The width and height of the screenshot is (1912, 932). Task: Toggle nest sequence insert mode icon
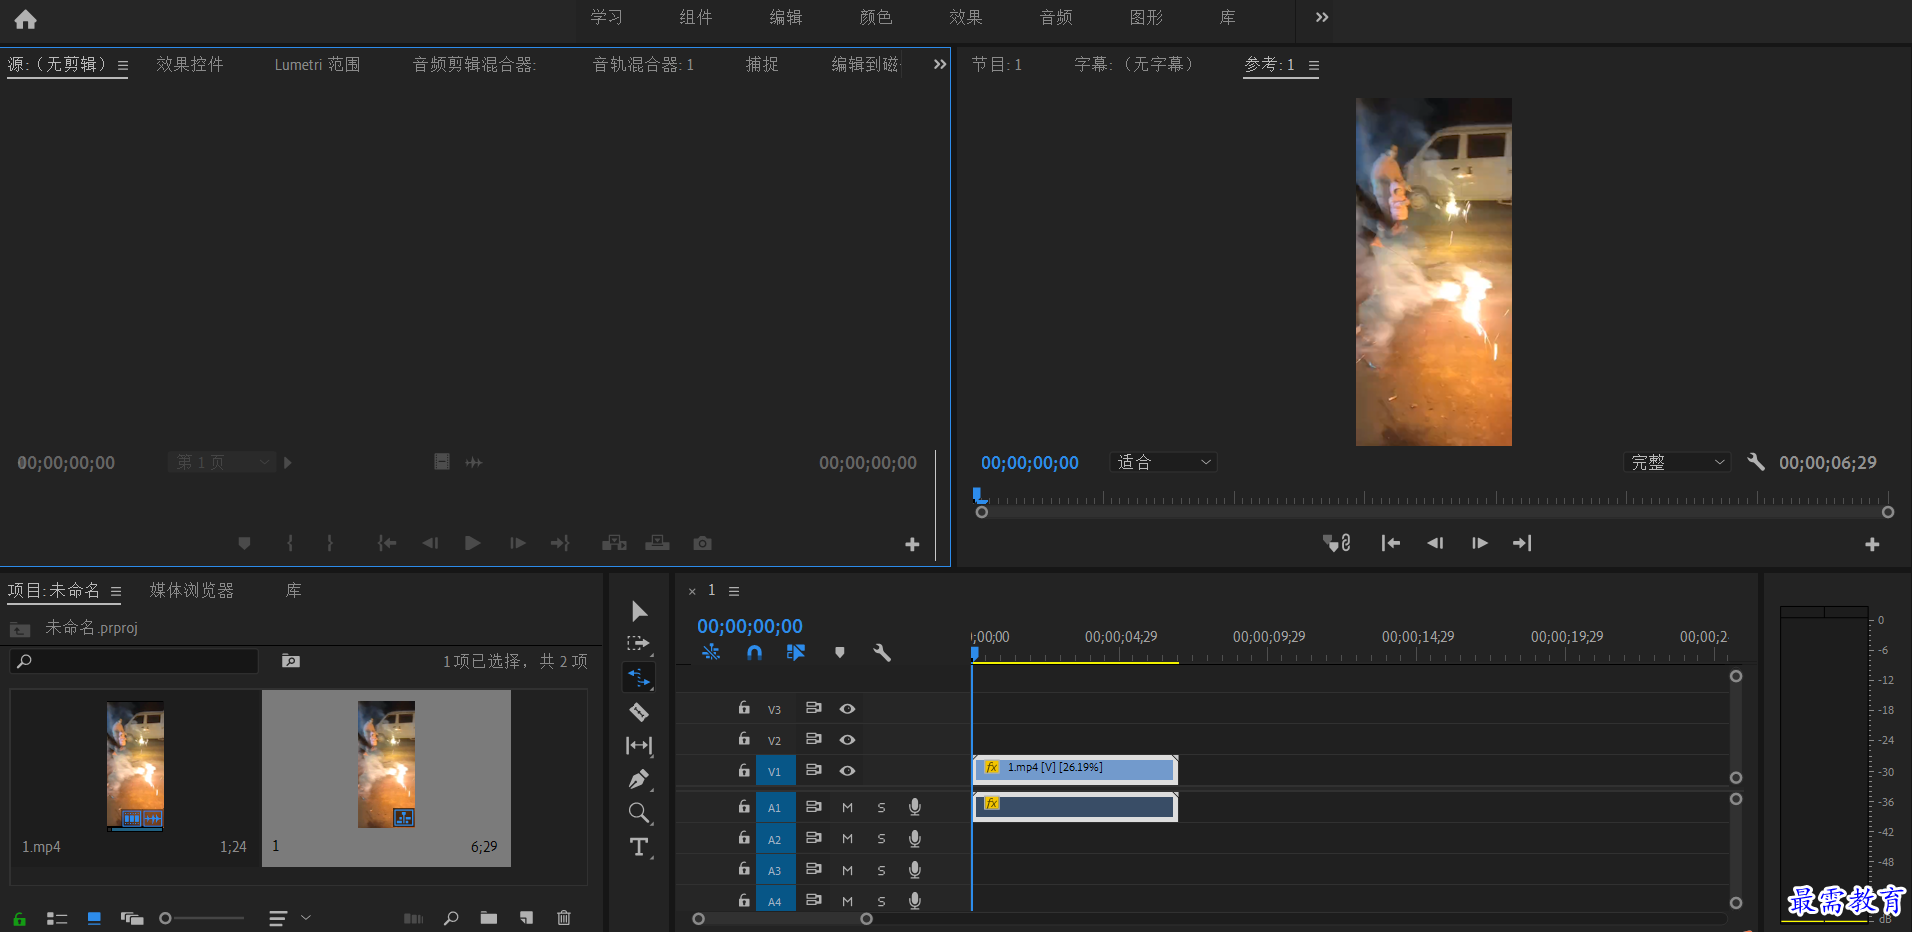(x=711, y=652)
